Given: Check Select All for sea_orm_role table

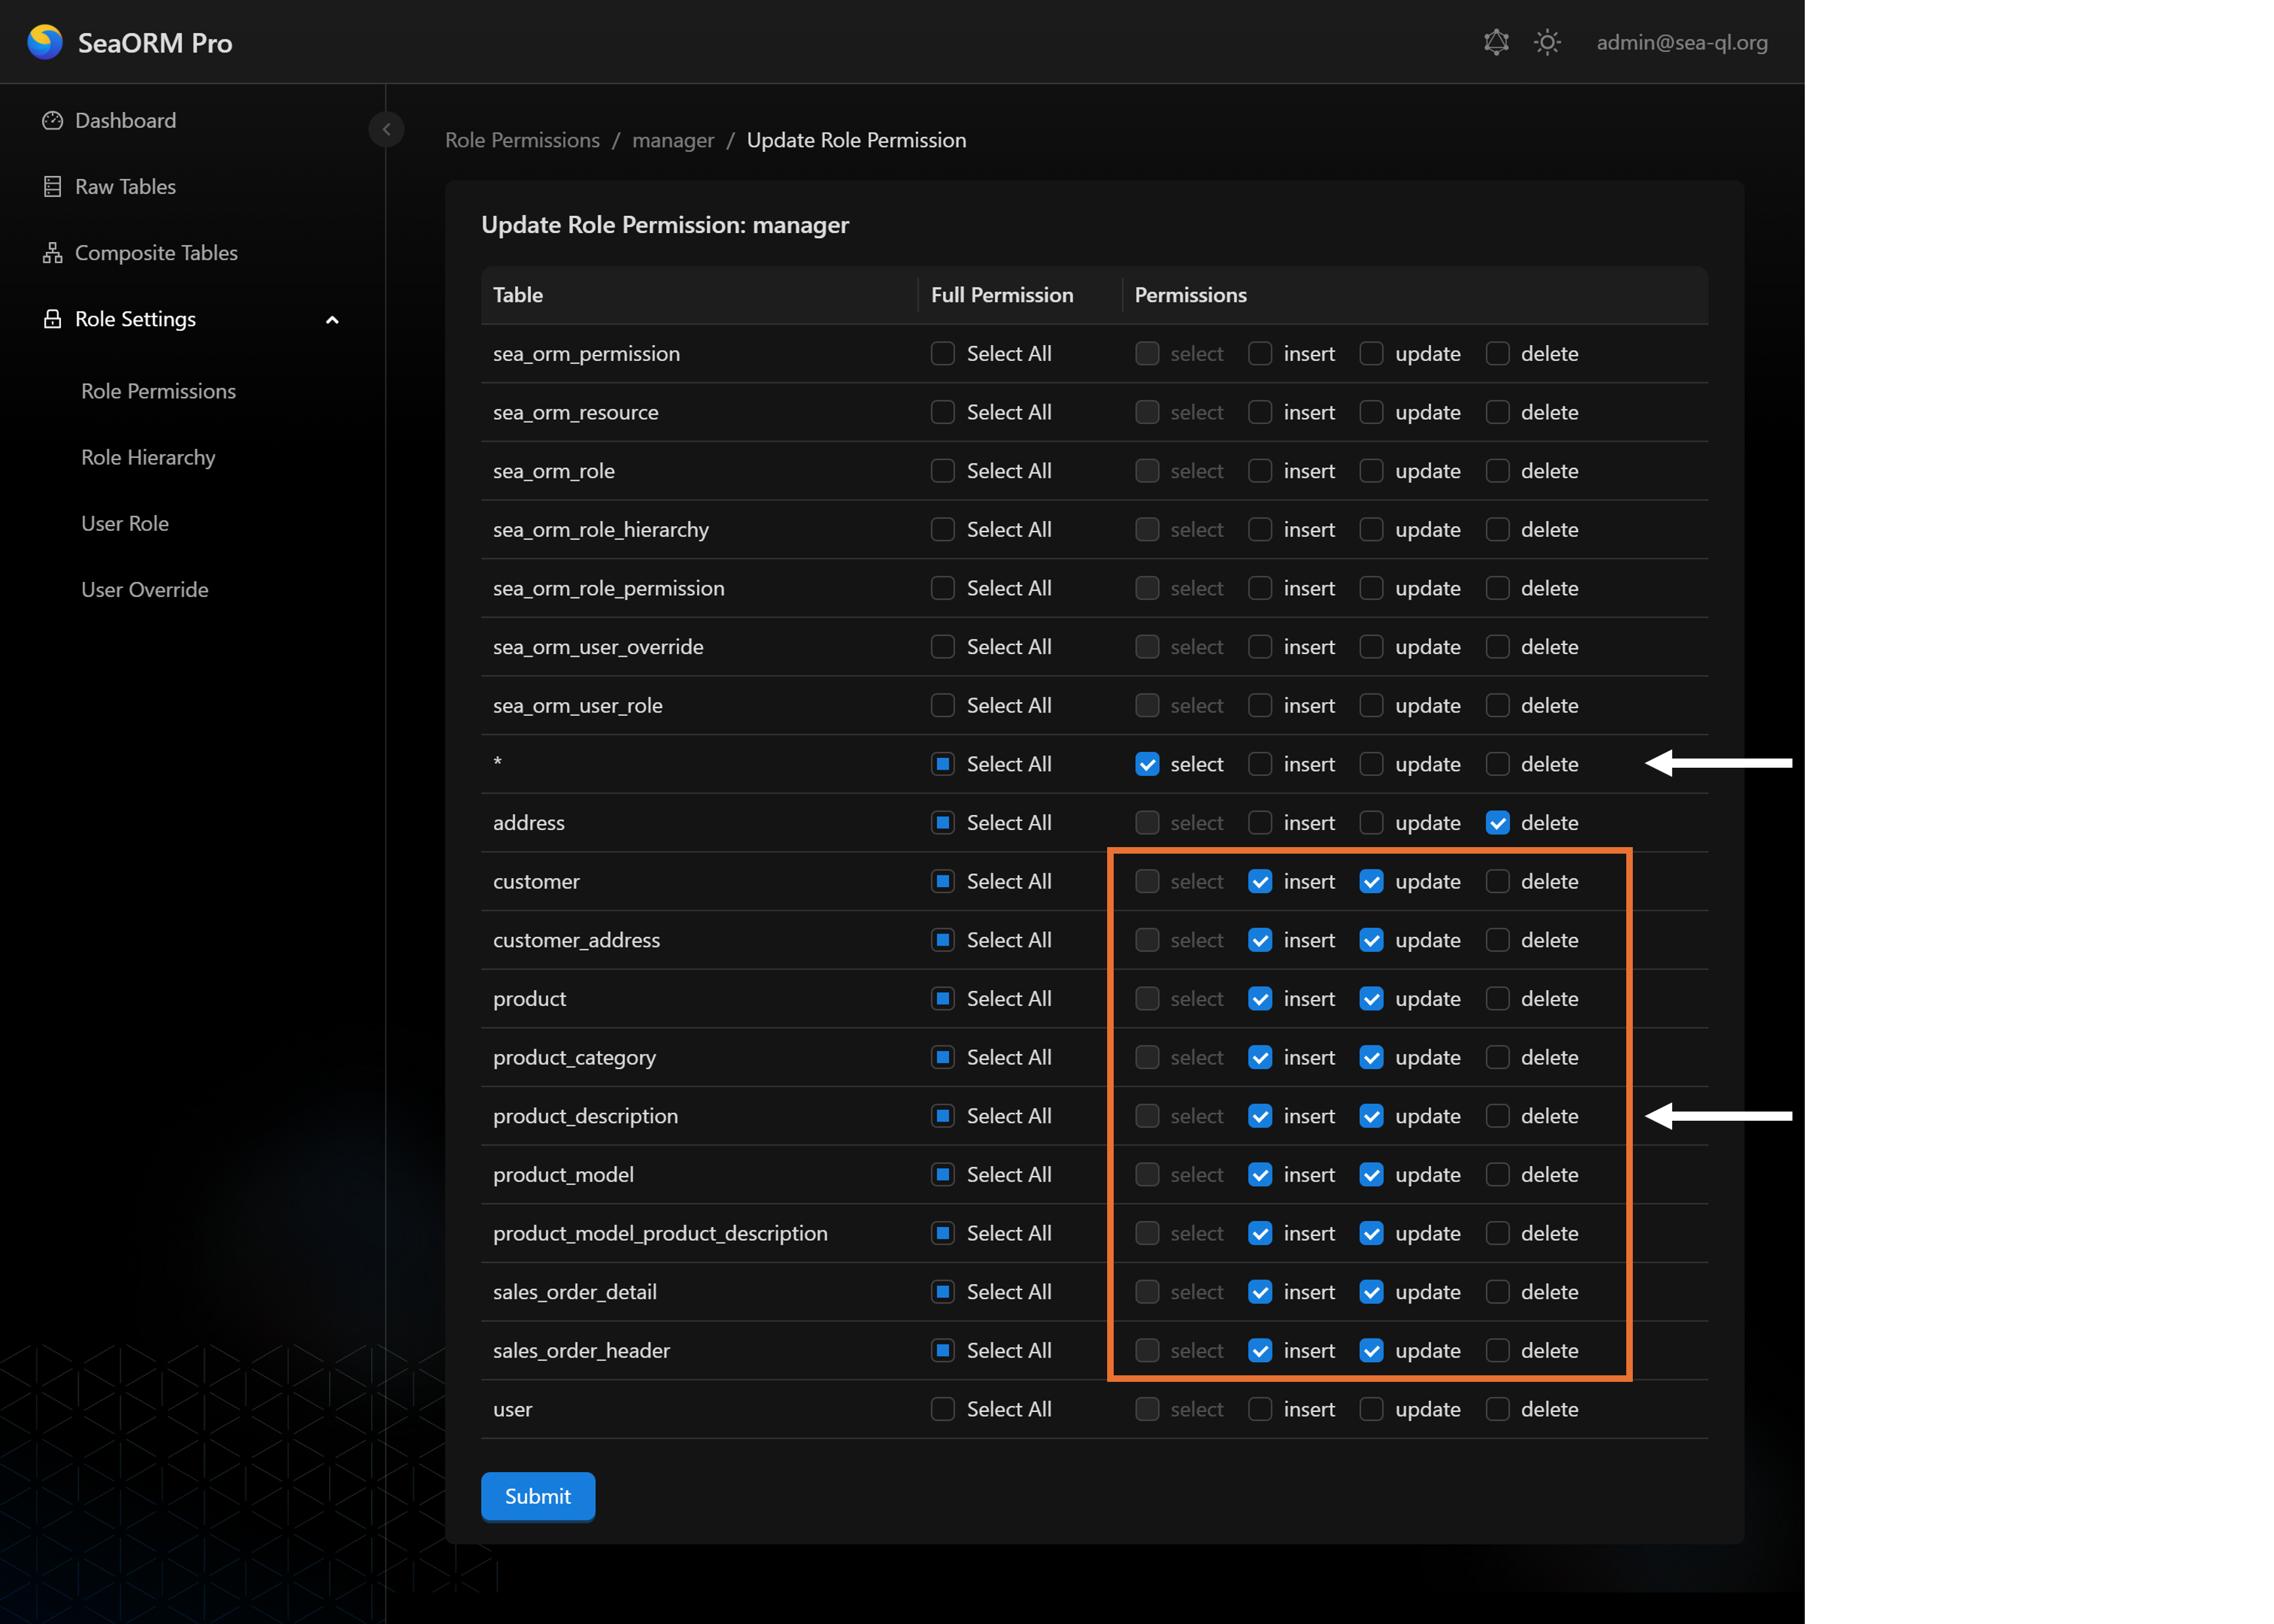Looking at the screenshot, I should [x=942, y=471].
